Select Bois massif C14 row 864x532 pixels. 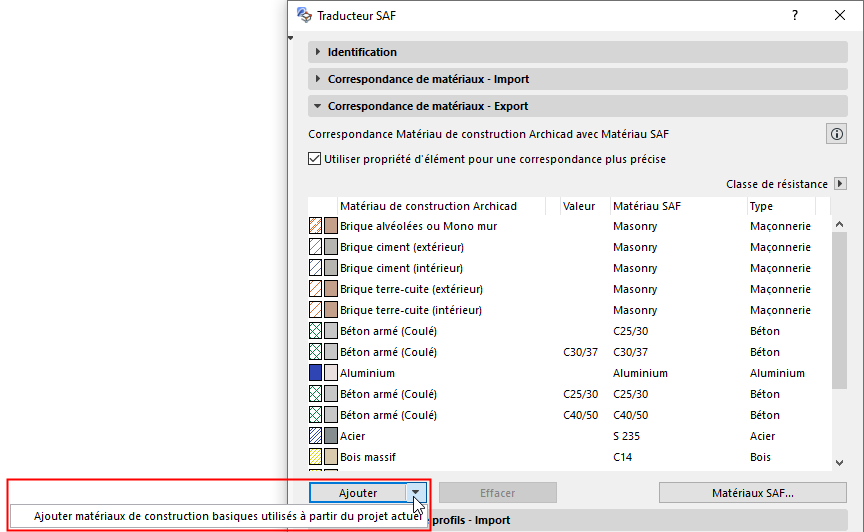(569, 456)
